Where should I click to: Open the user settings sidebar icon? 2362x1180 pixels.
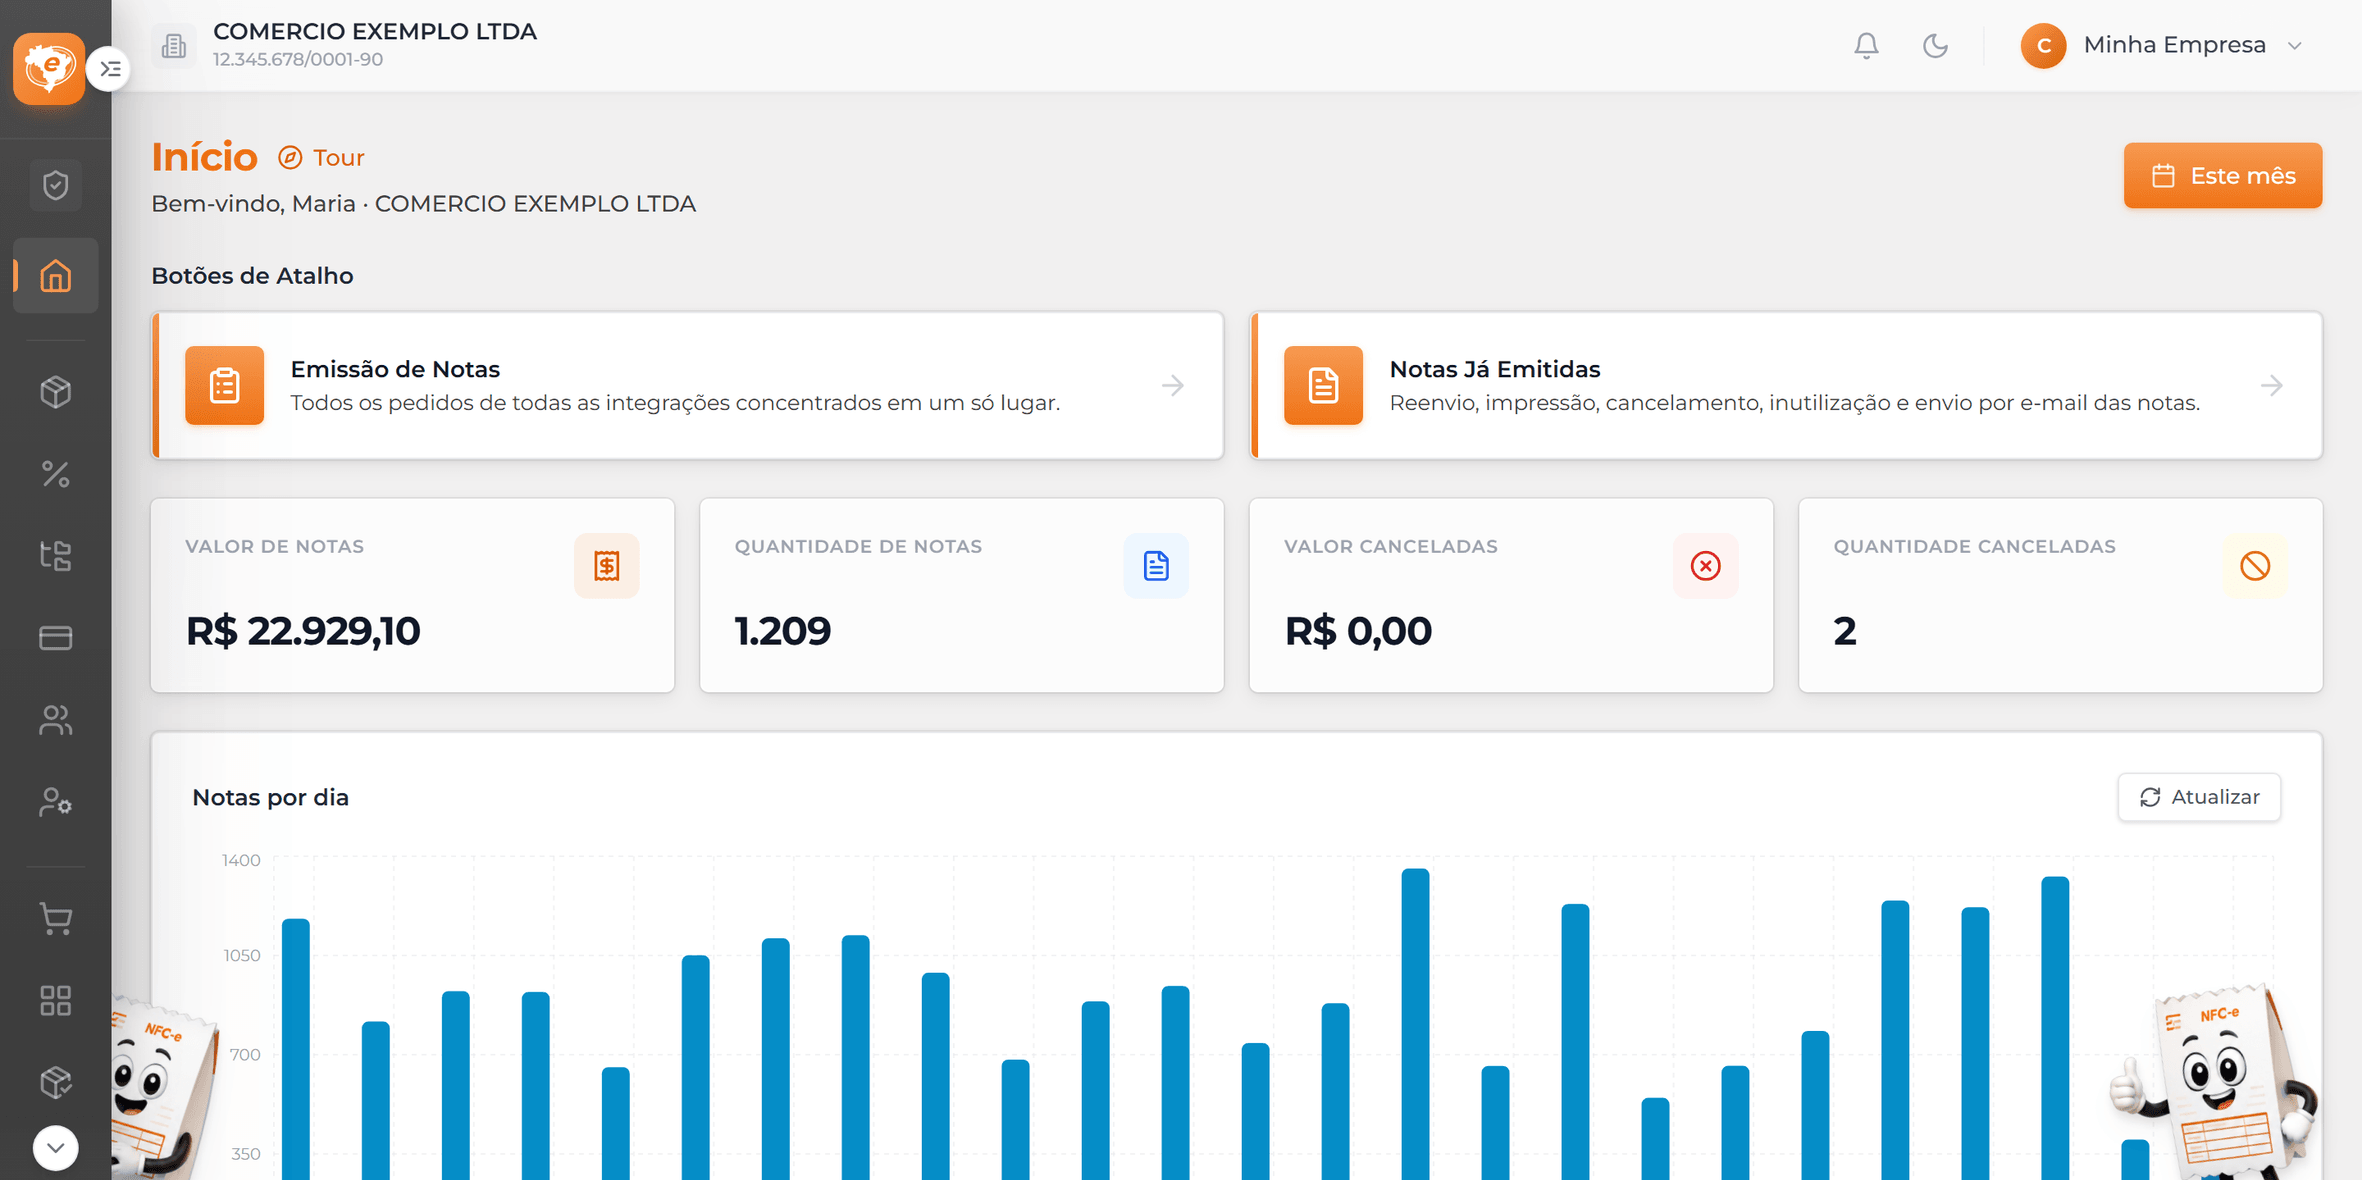(x=56, y=802)
